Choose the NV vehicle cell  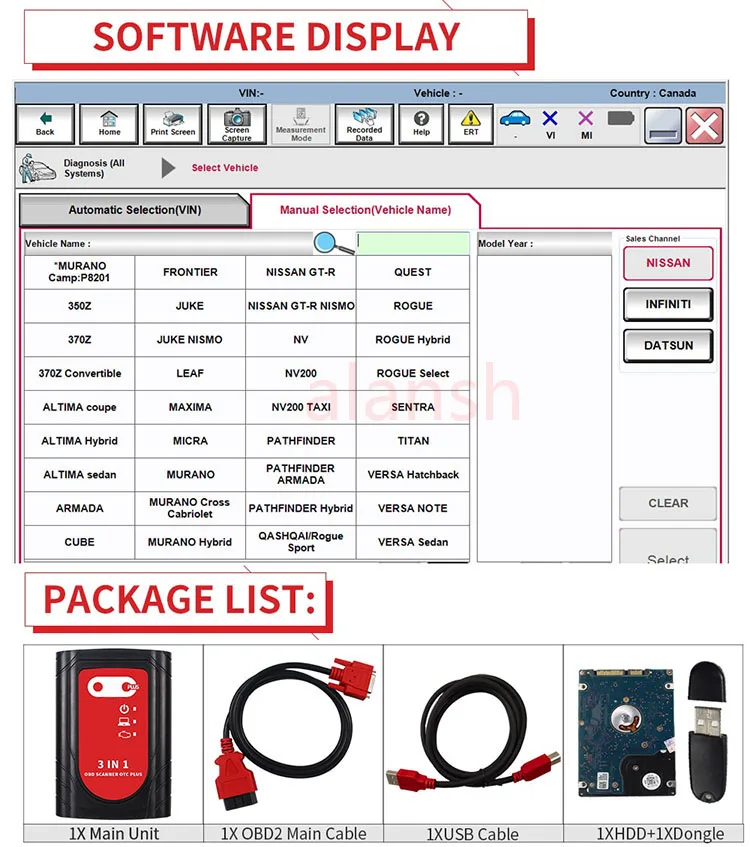tap(301, 340)
